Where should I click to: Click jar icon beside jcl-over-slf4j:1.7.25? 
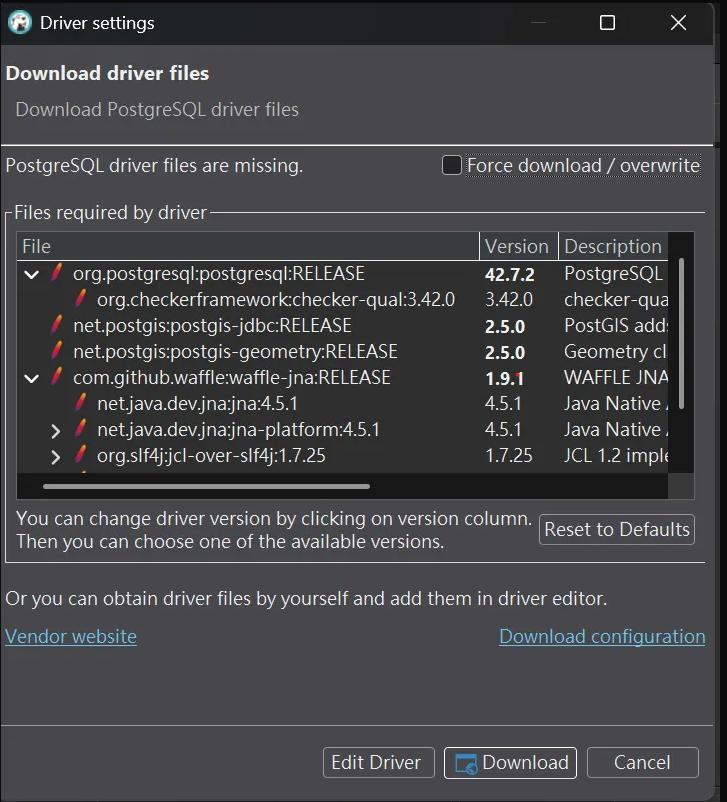[81, 455]
